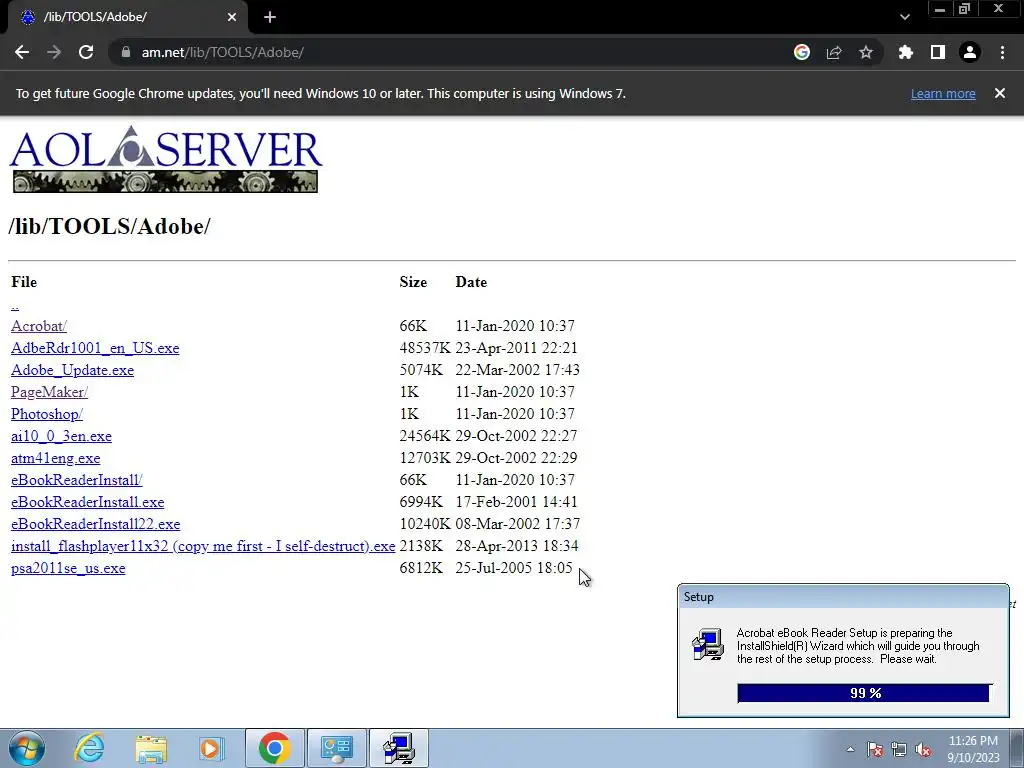Open a new tab with plus button
The image size is (1024, 768).
pos(270,18)
